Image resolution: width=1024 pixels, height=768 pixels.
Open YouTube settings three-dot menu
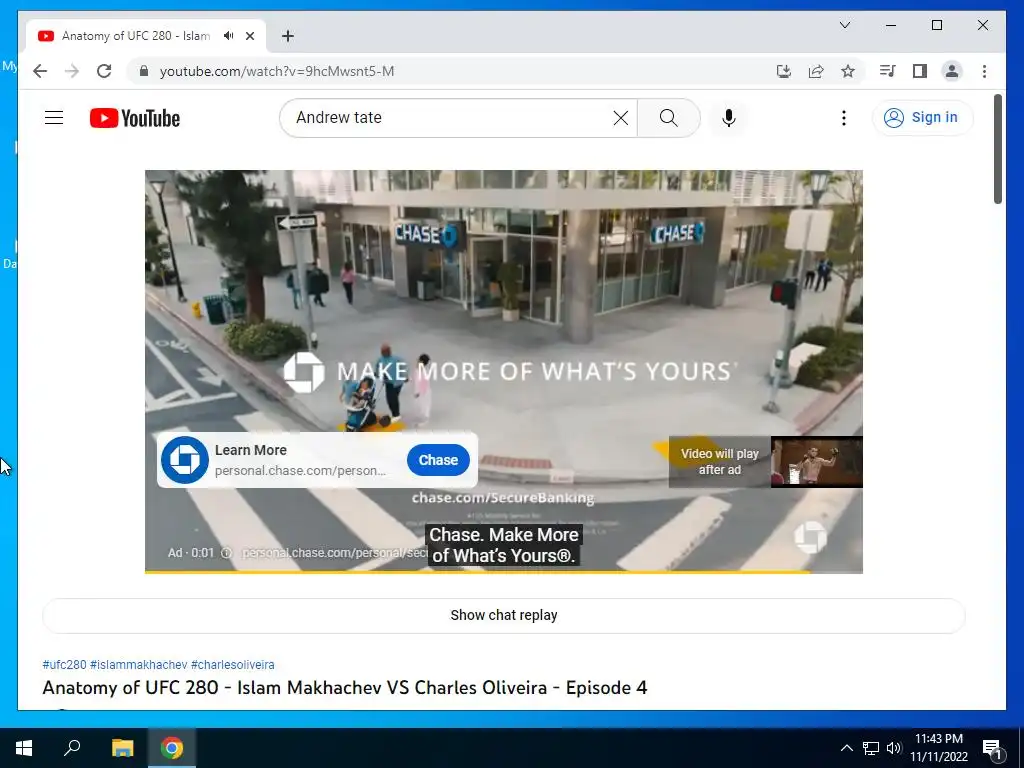[x=844, y=118]
